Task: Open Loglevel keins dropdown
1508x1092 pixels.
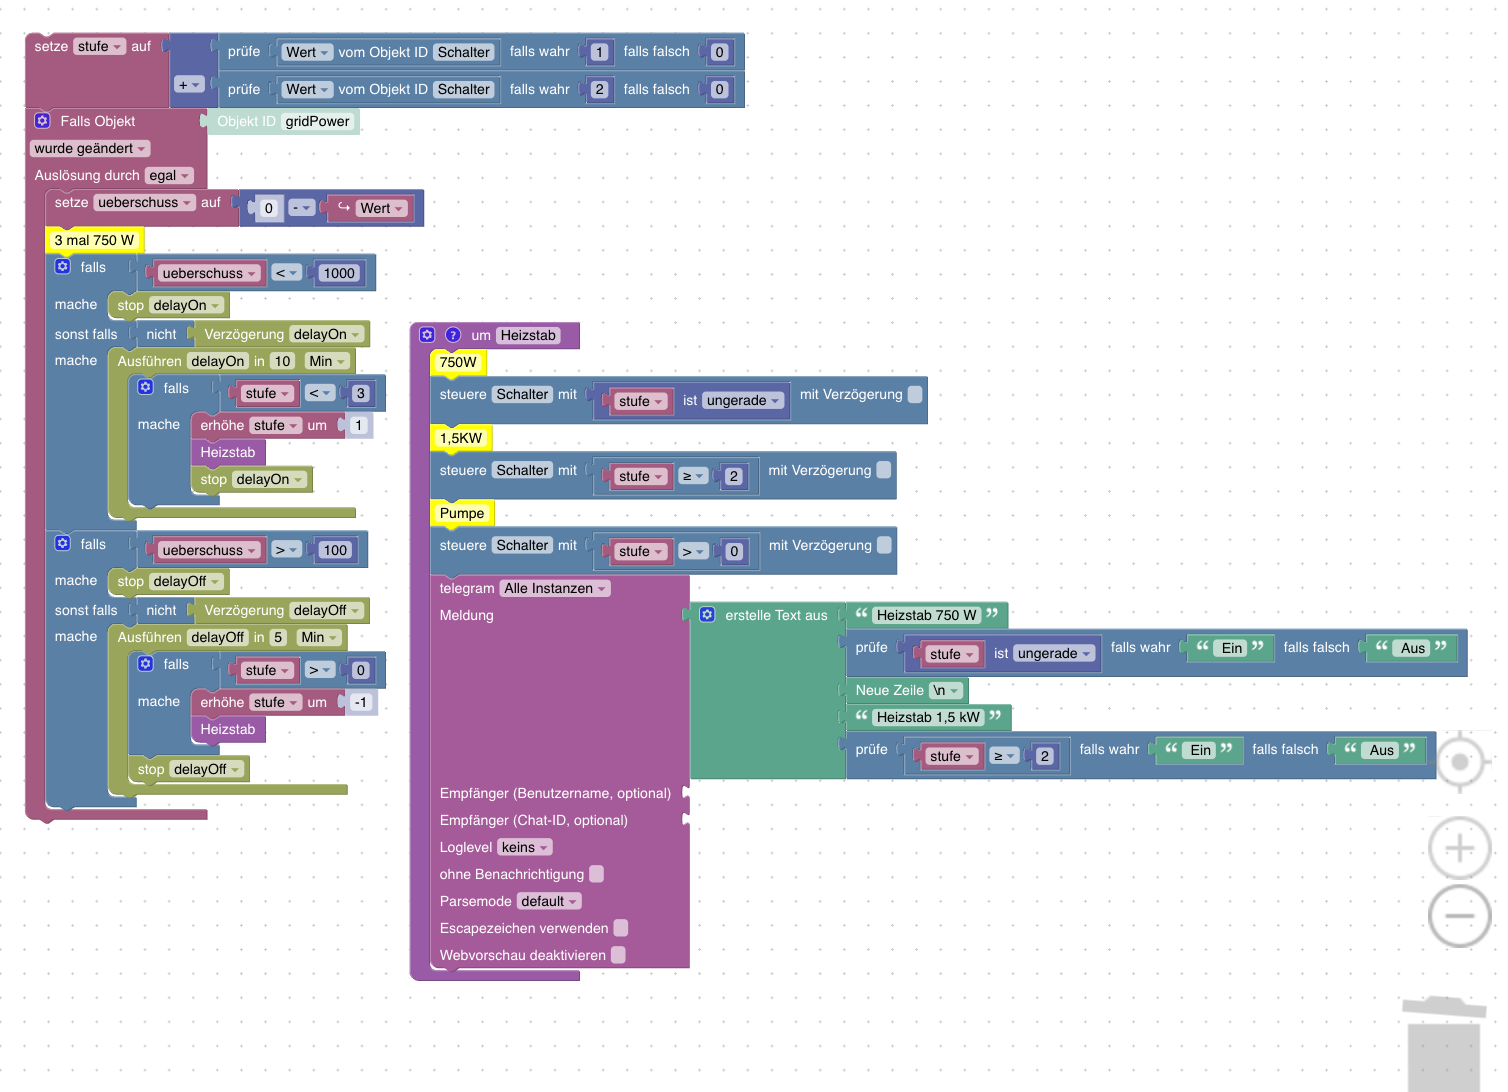Action: click(x=525, y=847)
